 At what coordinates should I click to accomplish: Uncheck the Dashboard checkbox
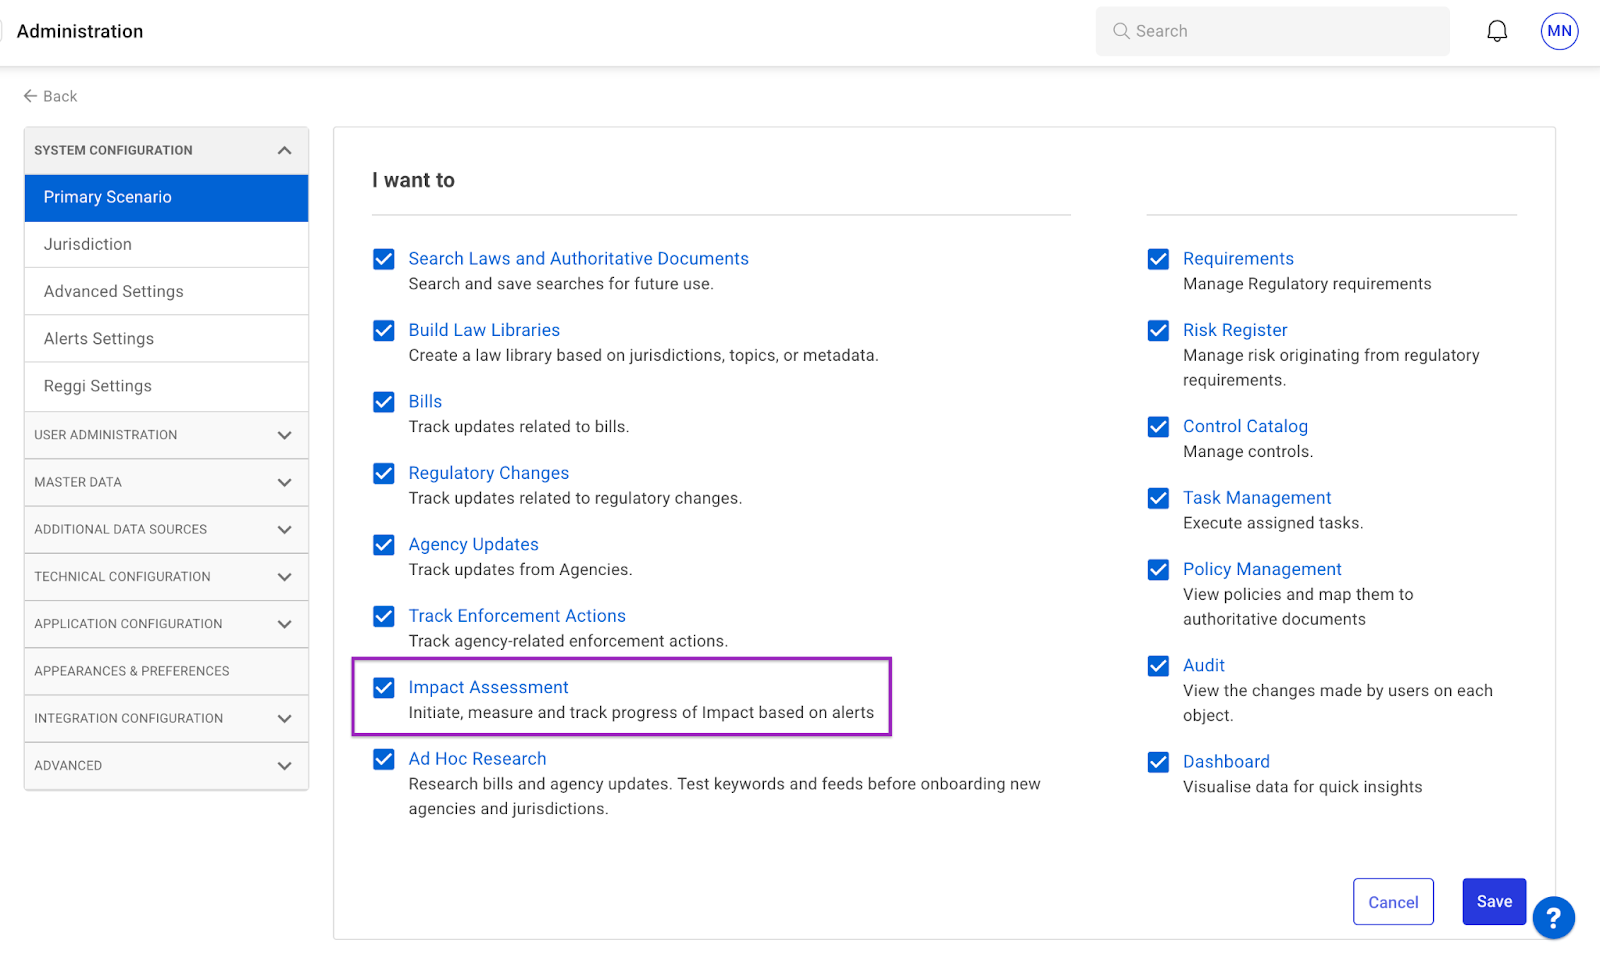[x=1158, y=762]
